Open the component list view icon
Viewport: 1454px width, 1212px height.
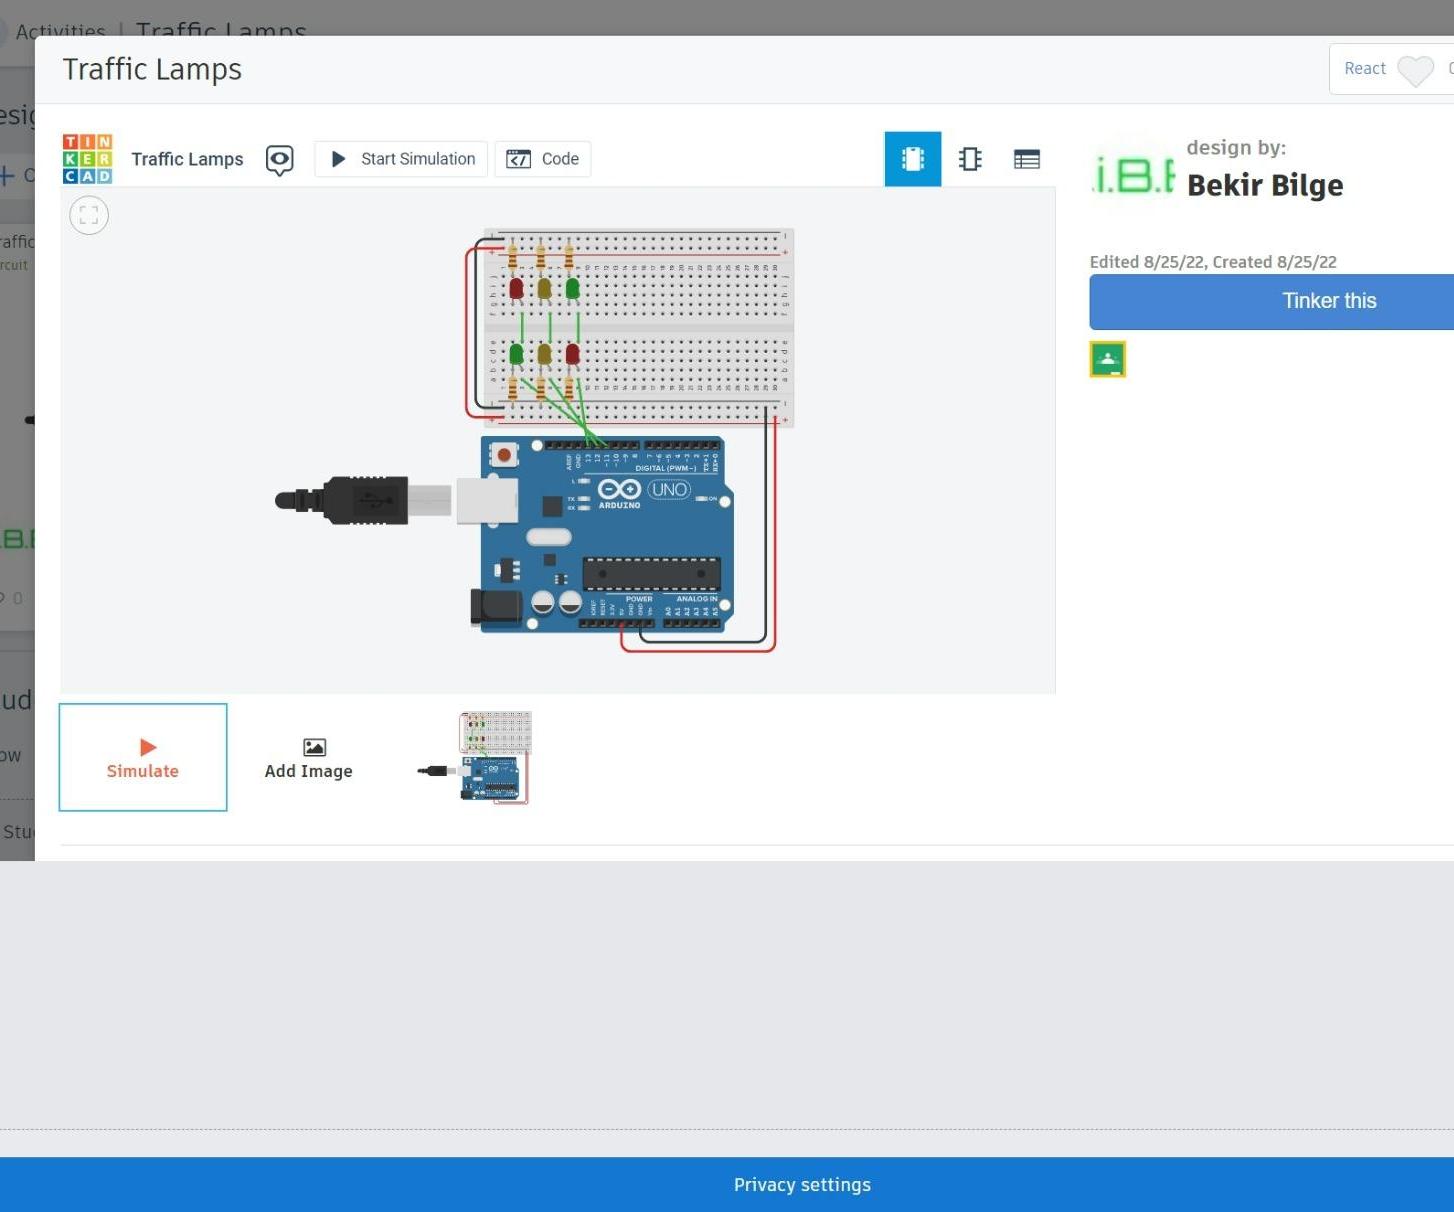click(x=1026, y=159)
